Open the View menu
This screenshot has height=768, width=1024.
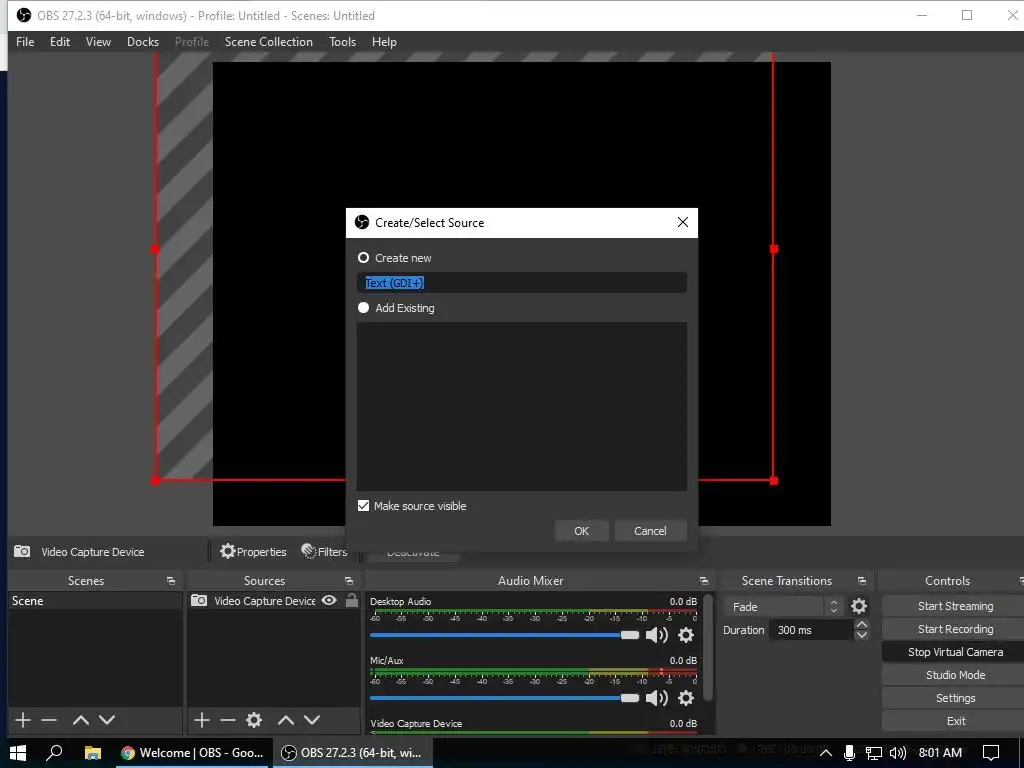coord(98,42)
